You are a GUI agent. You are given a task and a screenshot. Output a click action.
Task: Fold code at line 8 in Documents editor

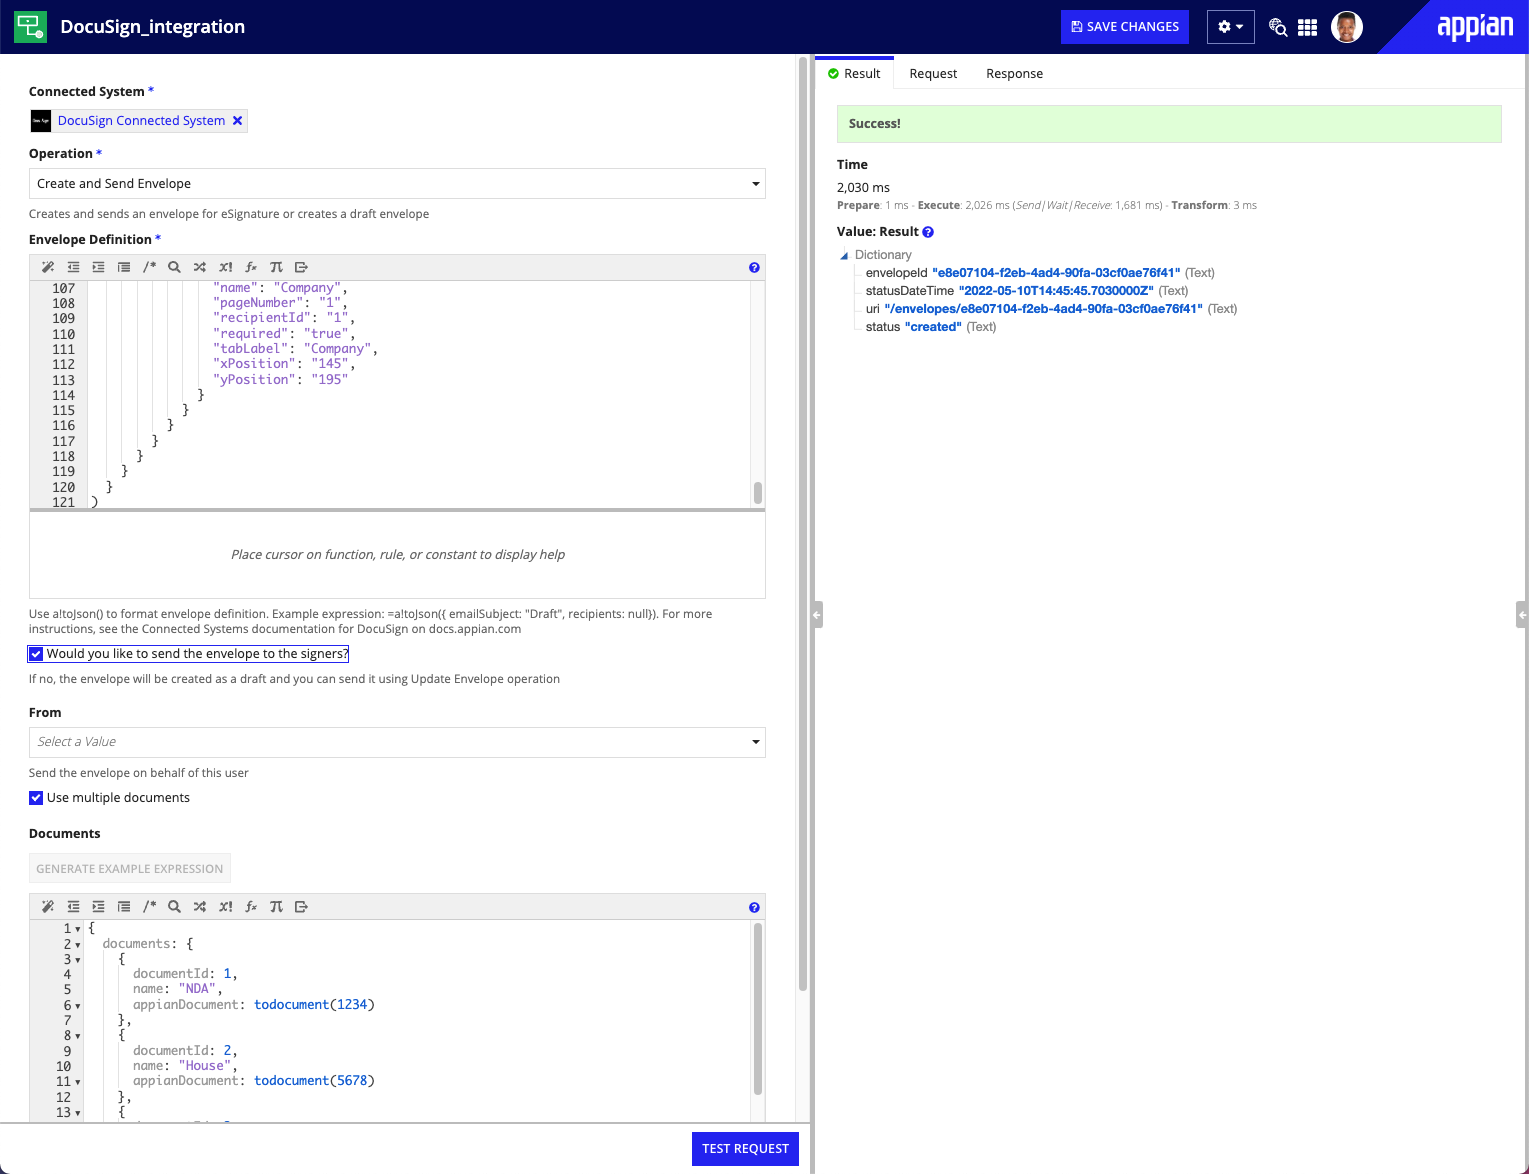coord(78,1036)
